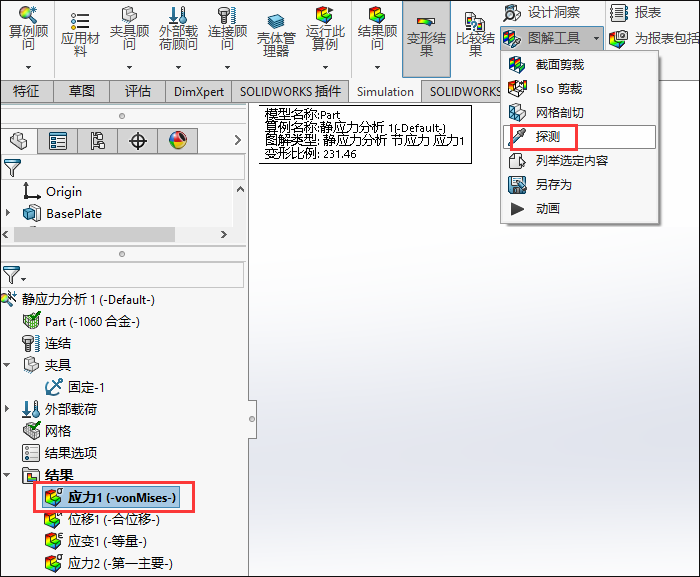Select 位移1 (-合位移-) plot

tap(113, 519)
